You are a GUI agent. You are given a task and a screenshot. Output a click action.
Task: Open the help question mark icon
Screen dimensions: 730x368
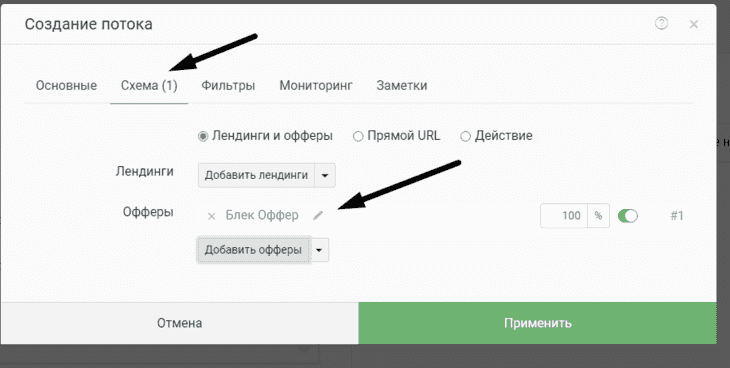[661, 23]
